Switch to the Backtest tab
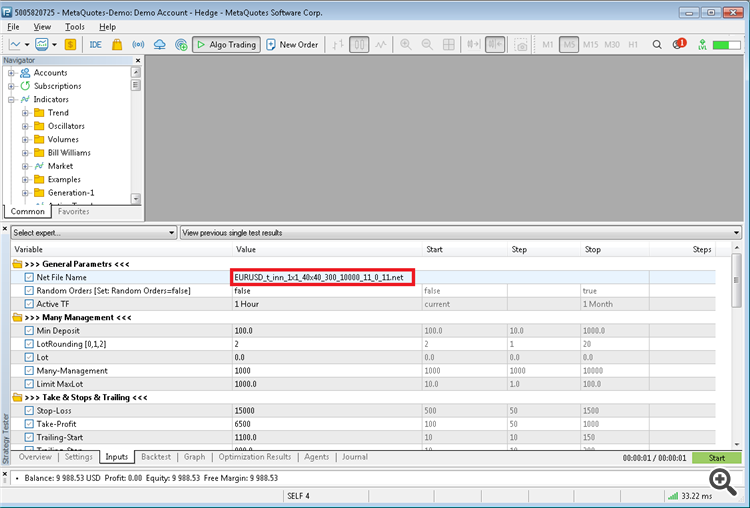The height and width of the screenshot is (508, 750). (155, 457)
